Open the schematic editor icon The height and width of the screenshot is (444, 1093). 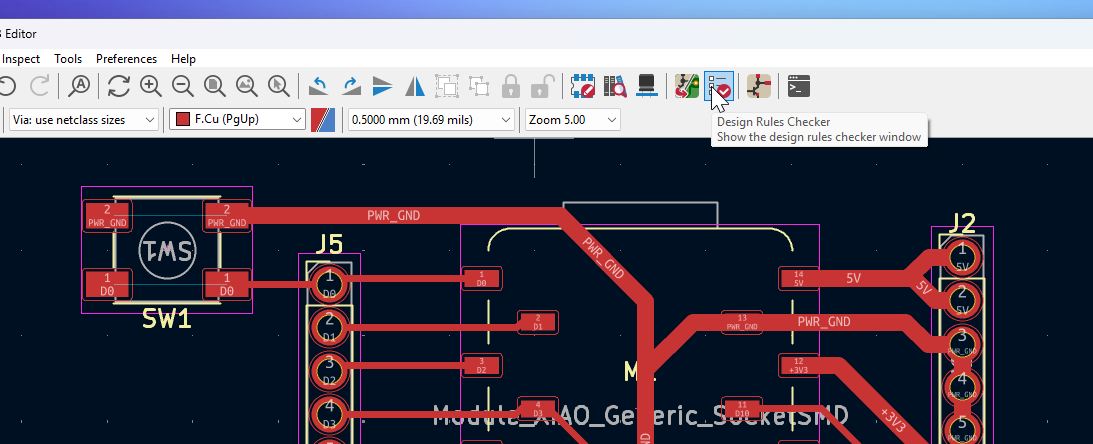point(758,86)
